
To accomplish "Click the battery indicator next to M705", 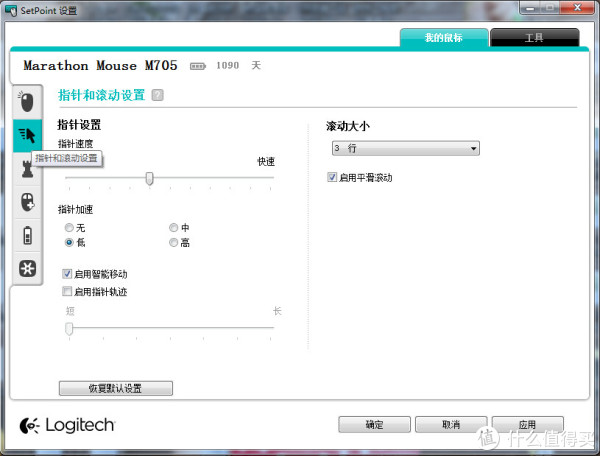I will coord(198,67).
